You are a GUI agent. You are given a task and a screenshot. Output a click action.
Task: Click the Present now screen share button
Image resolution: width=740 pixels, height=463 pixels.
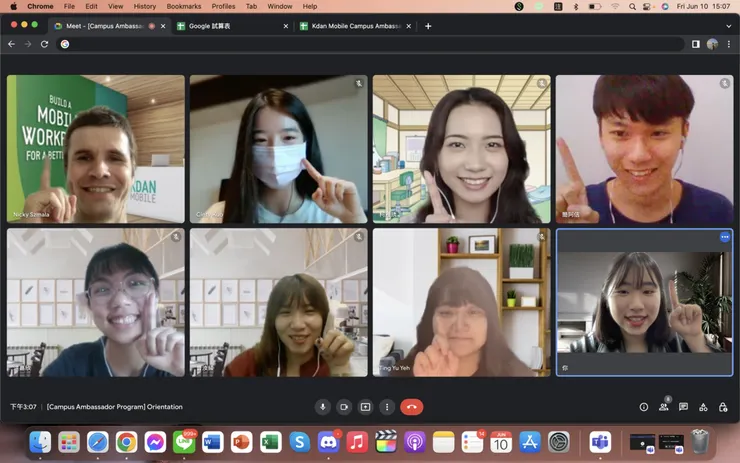click(x=365, y=407)
